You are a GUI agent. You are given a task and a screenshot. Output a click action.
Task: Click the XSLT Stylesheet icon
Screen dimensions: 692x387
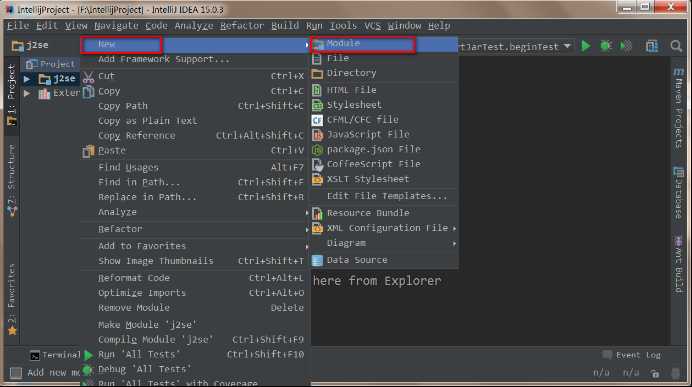[317, 179]
